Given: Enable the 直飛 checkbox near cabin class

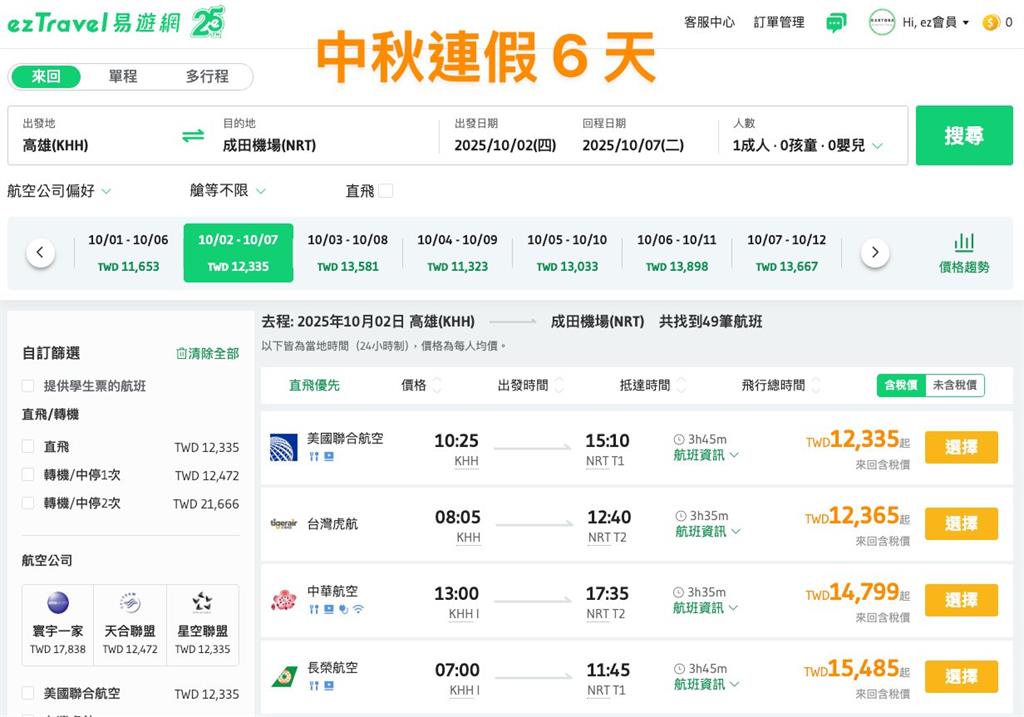Looking at the screenshot, I should coord(385,191).
